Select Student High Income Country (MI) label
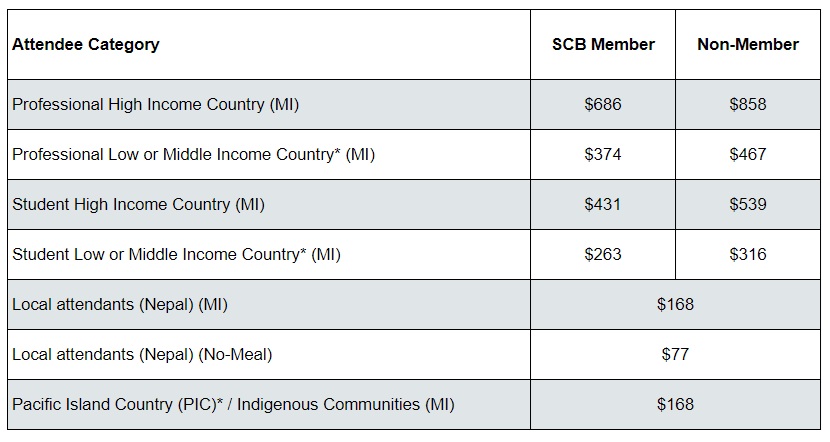Image resolution: width=830 pixels, height=442 pixels. coord(138,205)
